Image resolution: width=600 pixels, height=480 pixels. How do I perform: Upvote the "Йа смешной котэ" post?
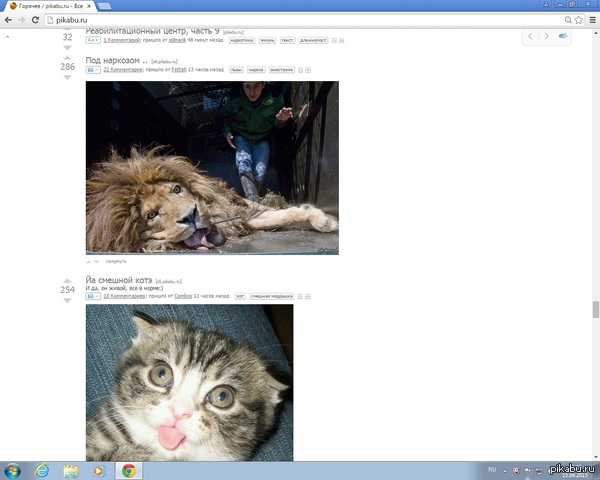tap(68, 280)
